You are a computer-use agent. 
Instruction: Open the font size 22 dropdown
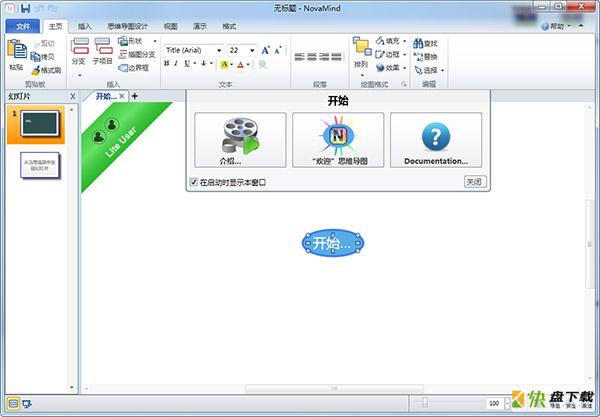[252, 50]
